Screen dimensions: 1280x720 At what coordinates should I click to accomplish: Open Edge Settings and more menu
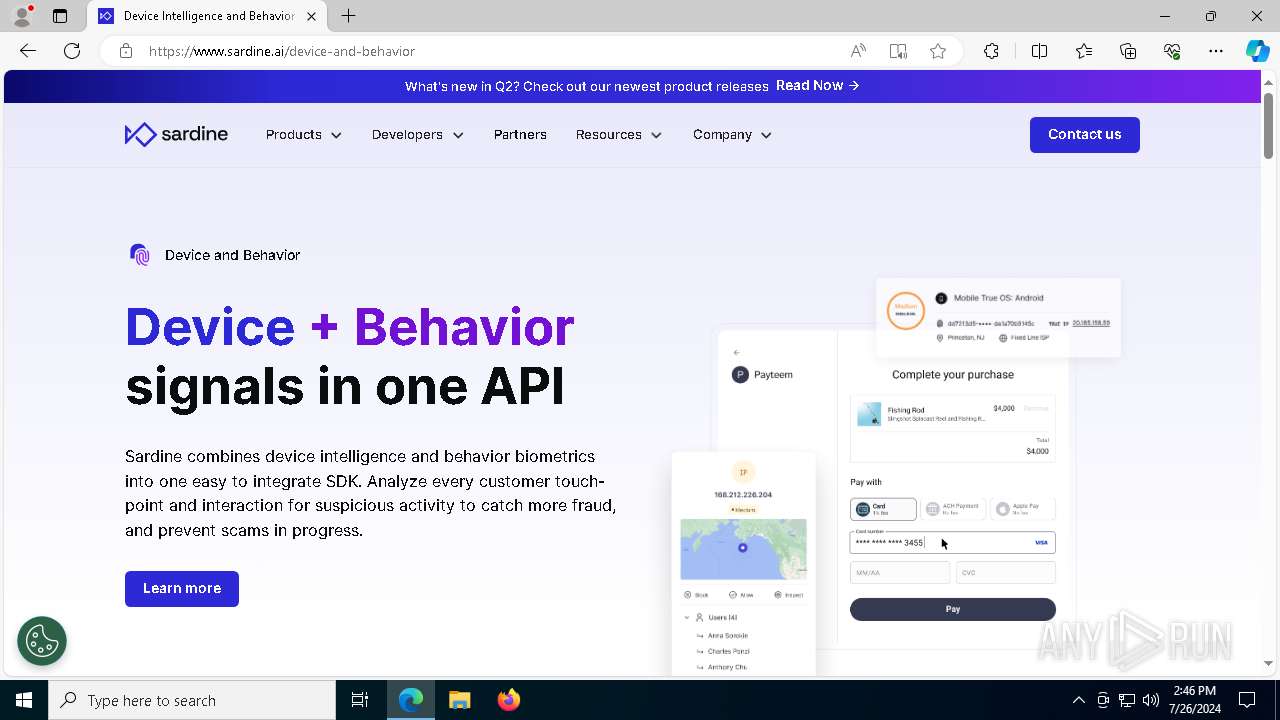click(x=1216, y=51)
